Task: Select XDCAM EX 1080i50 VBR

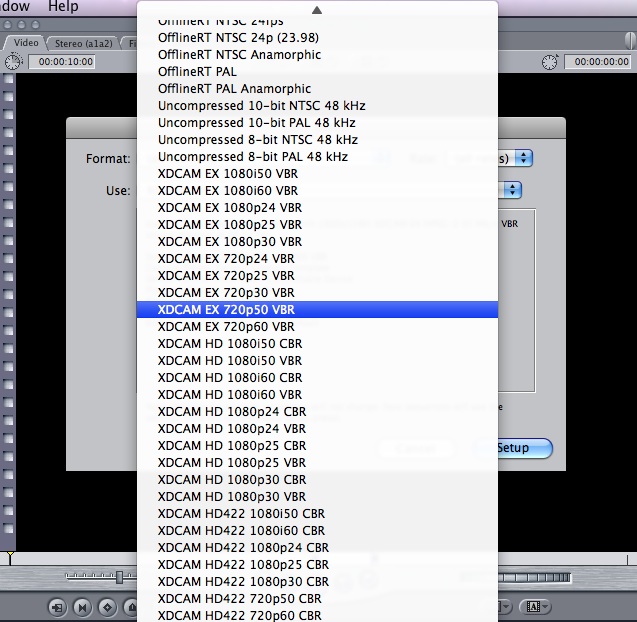Action: tap(317, 173)
